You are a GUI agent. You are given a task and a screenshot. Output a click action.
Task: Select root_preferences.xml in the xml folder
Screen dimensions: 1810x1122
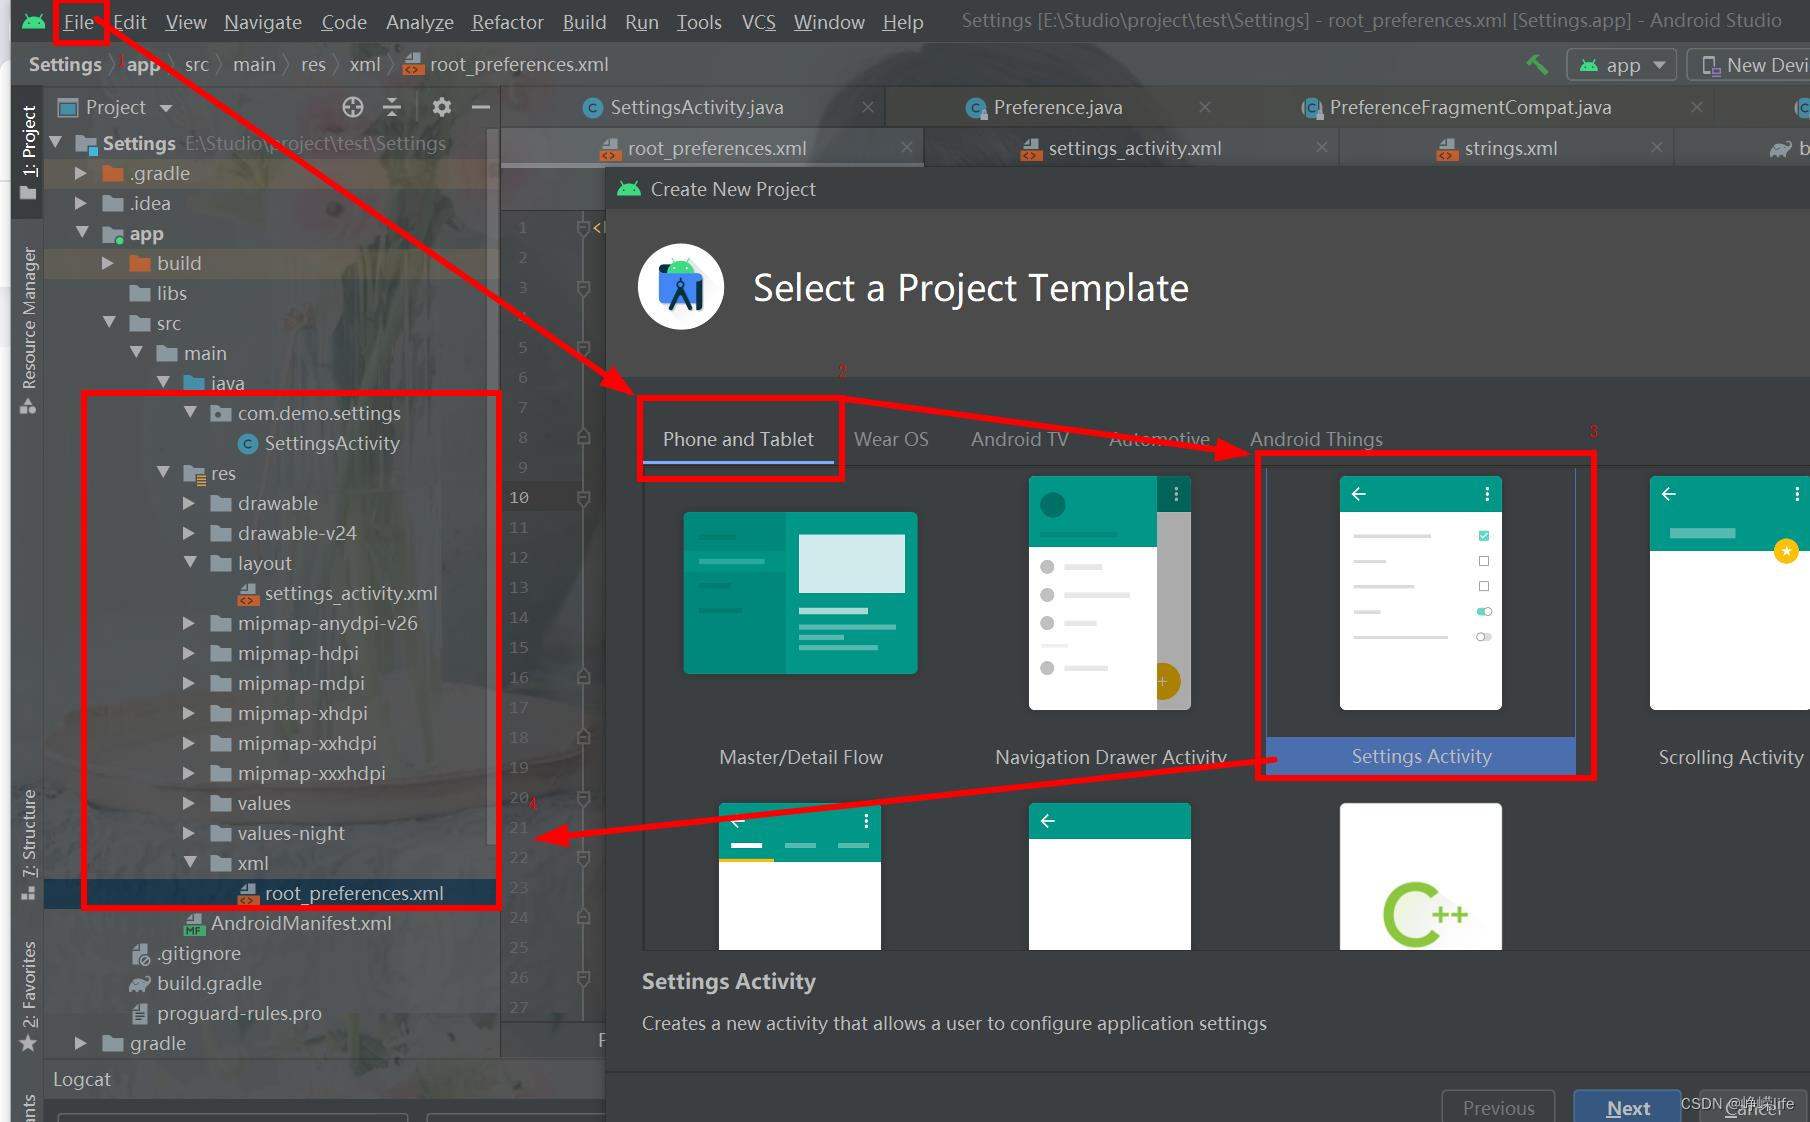(341, 893)
